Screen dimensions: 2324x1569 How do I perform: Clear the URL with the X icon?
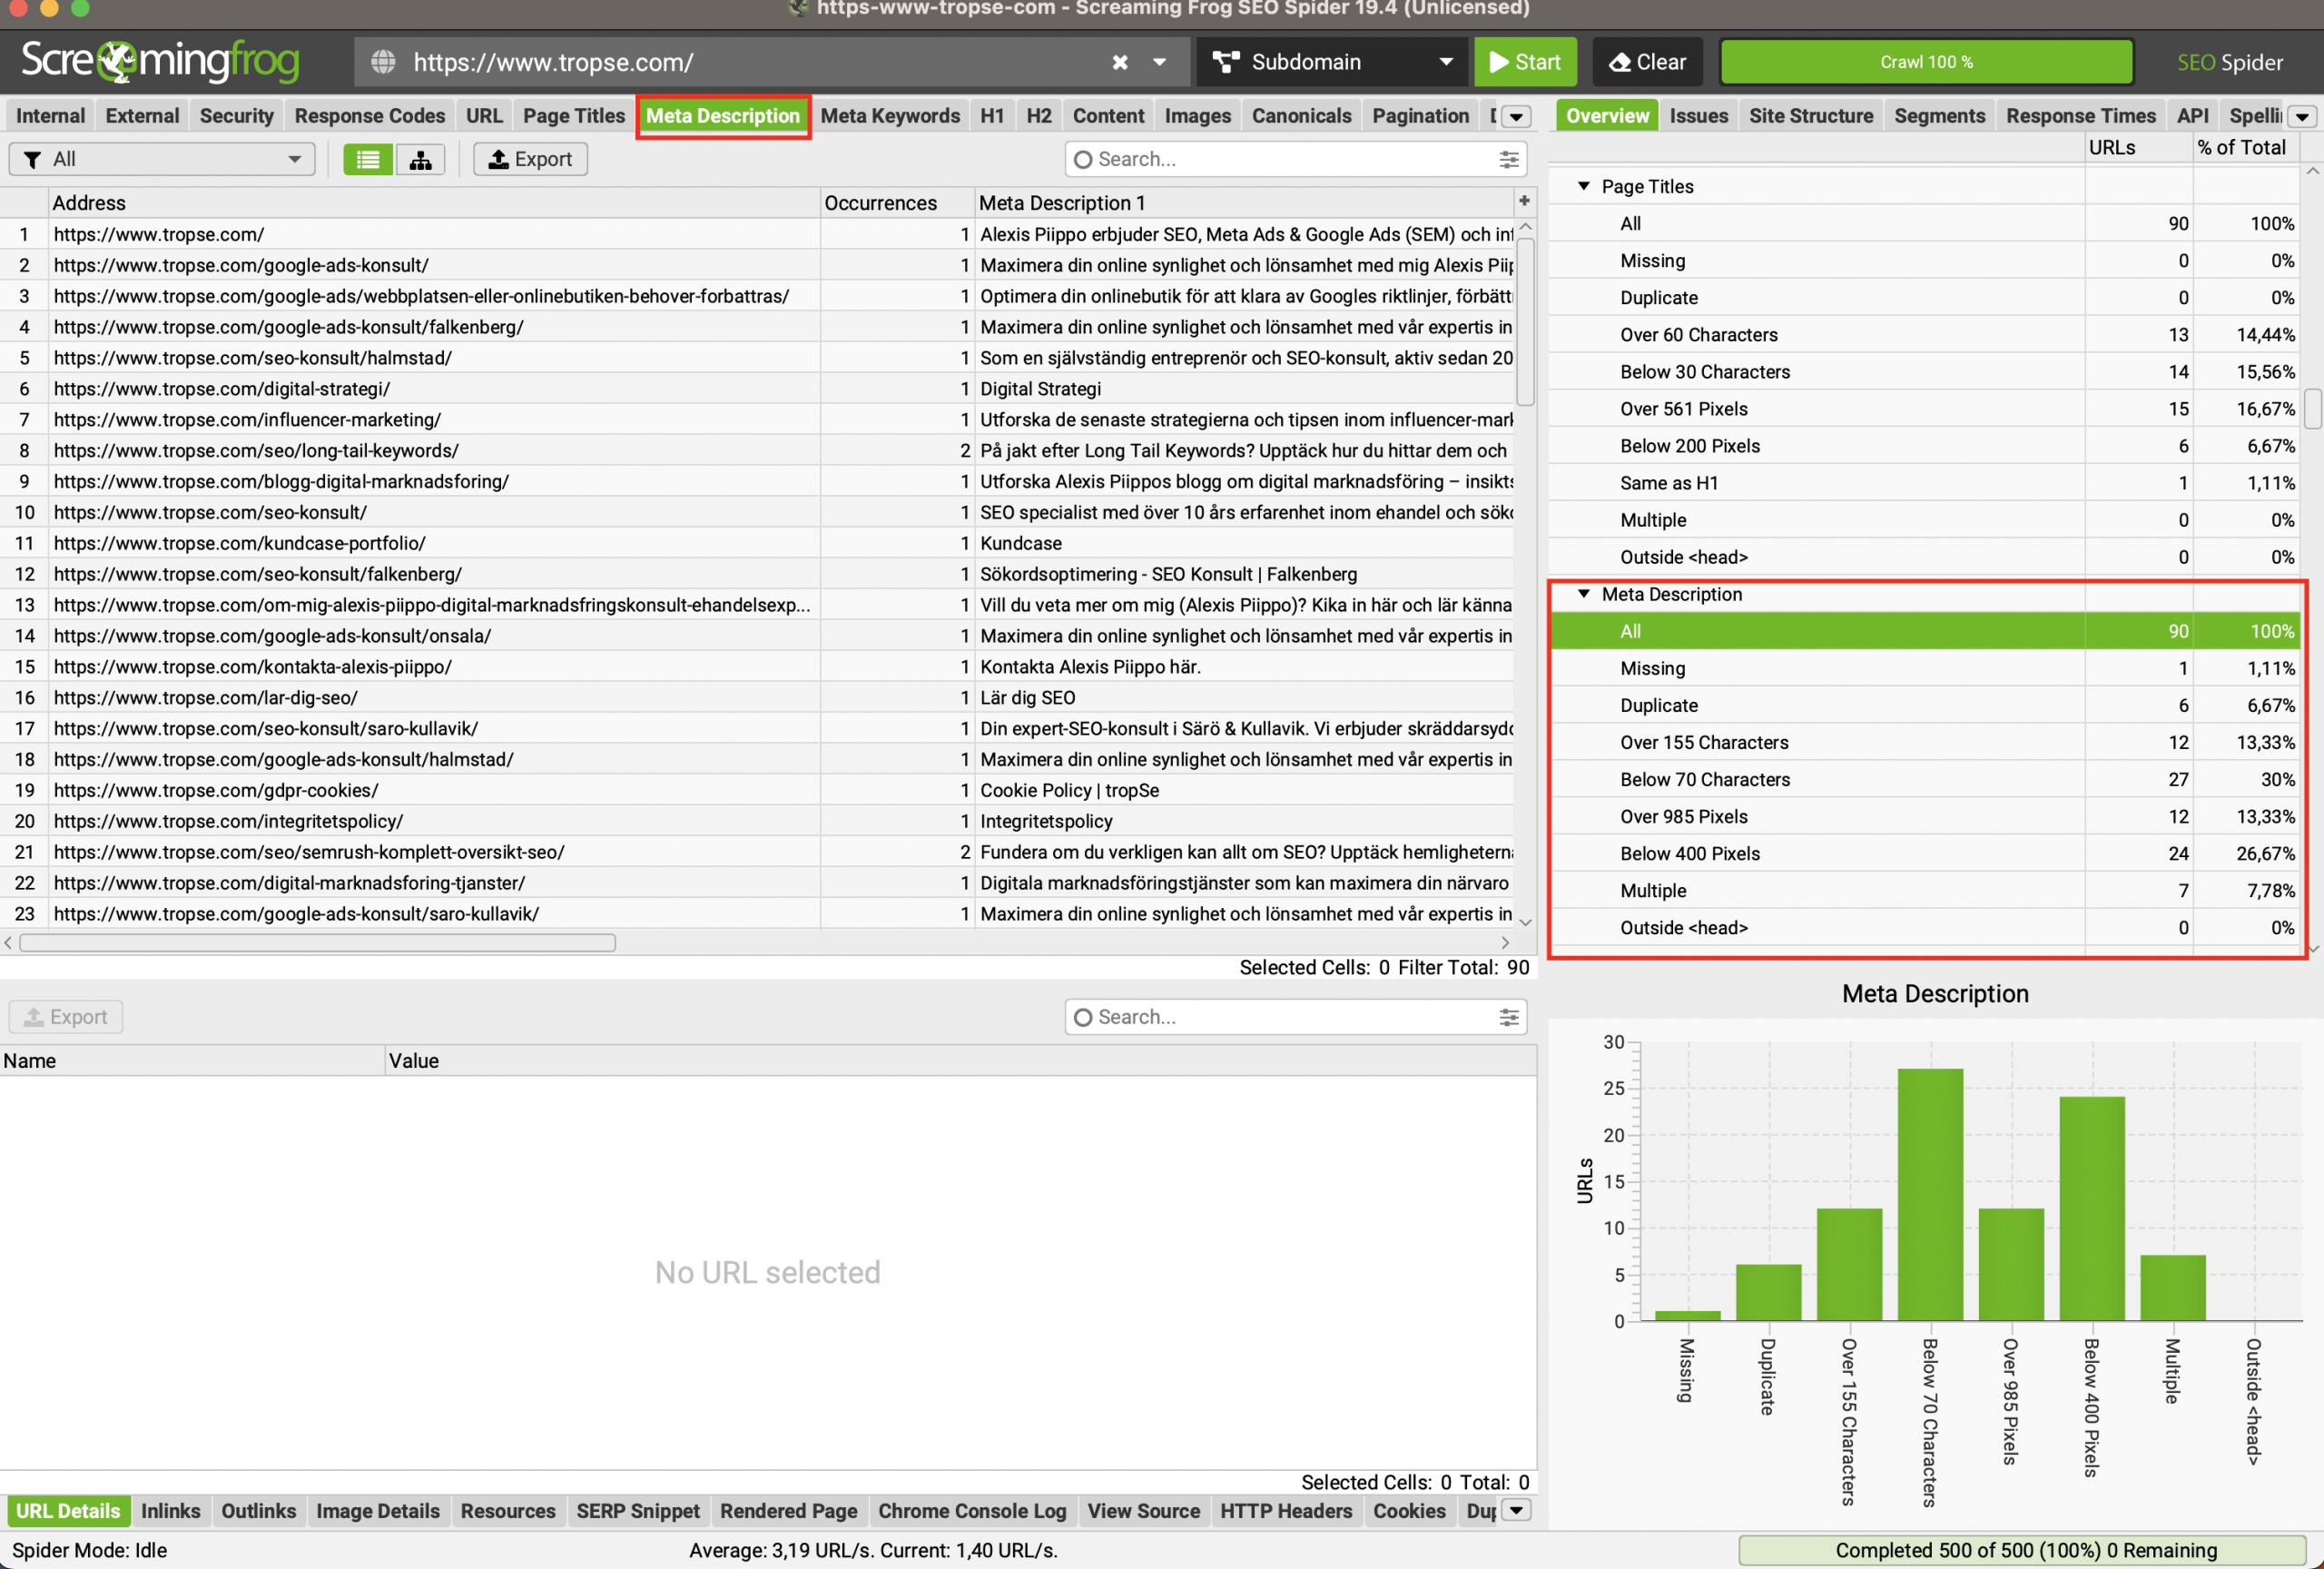pyautogui.click(x=1120, y=62)
